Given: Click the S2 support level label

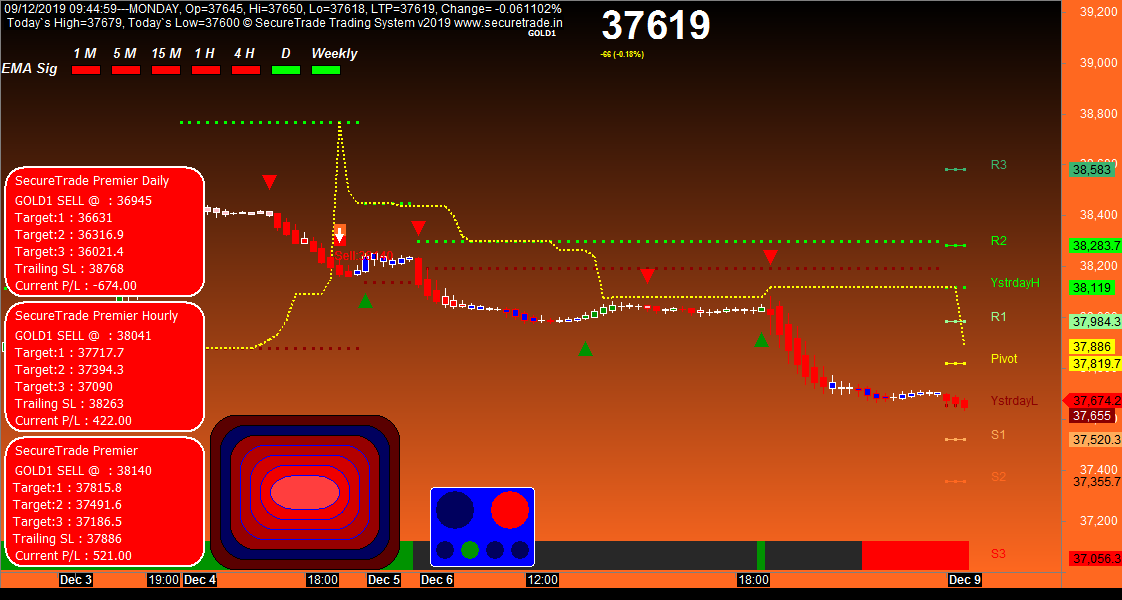Looking at the screenshot, I should coord(998,477).
